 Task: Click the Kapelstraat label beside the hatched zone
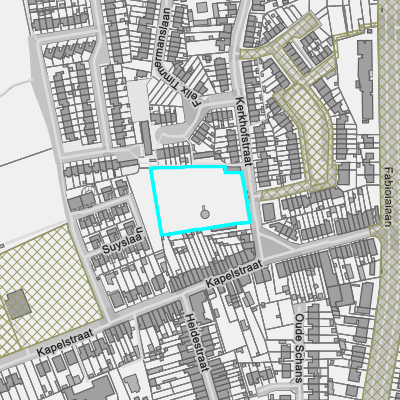point(65,343)
